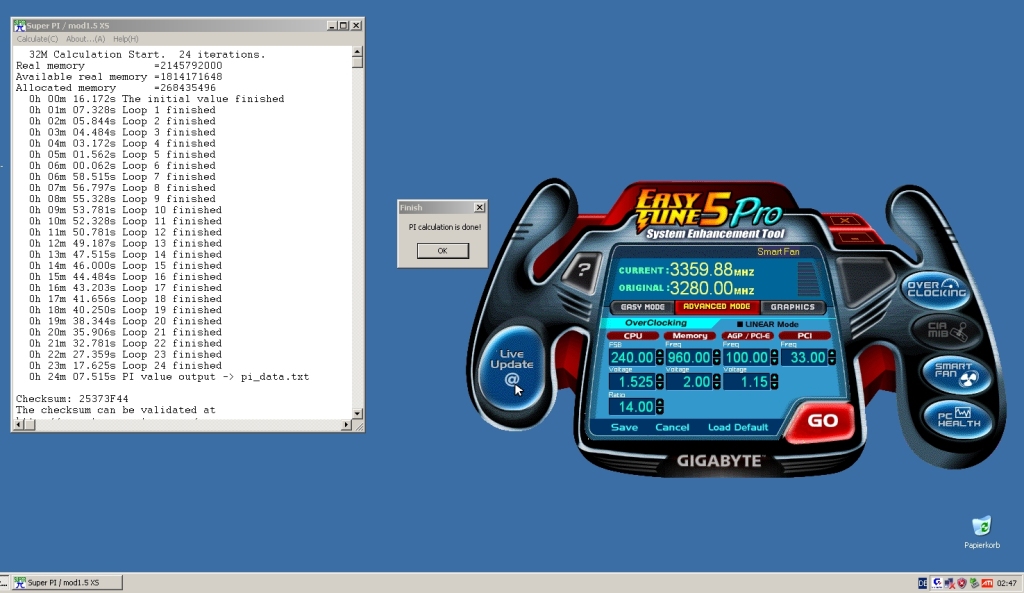Click the 02:47 system clock
Viewport: 1024px width, 593px height.
pyautogui.click(x=1006, y=583)
